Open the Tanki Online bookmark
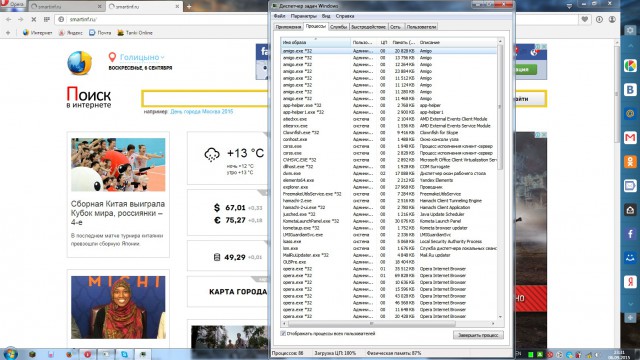 [x=135, y=33]
